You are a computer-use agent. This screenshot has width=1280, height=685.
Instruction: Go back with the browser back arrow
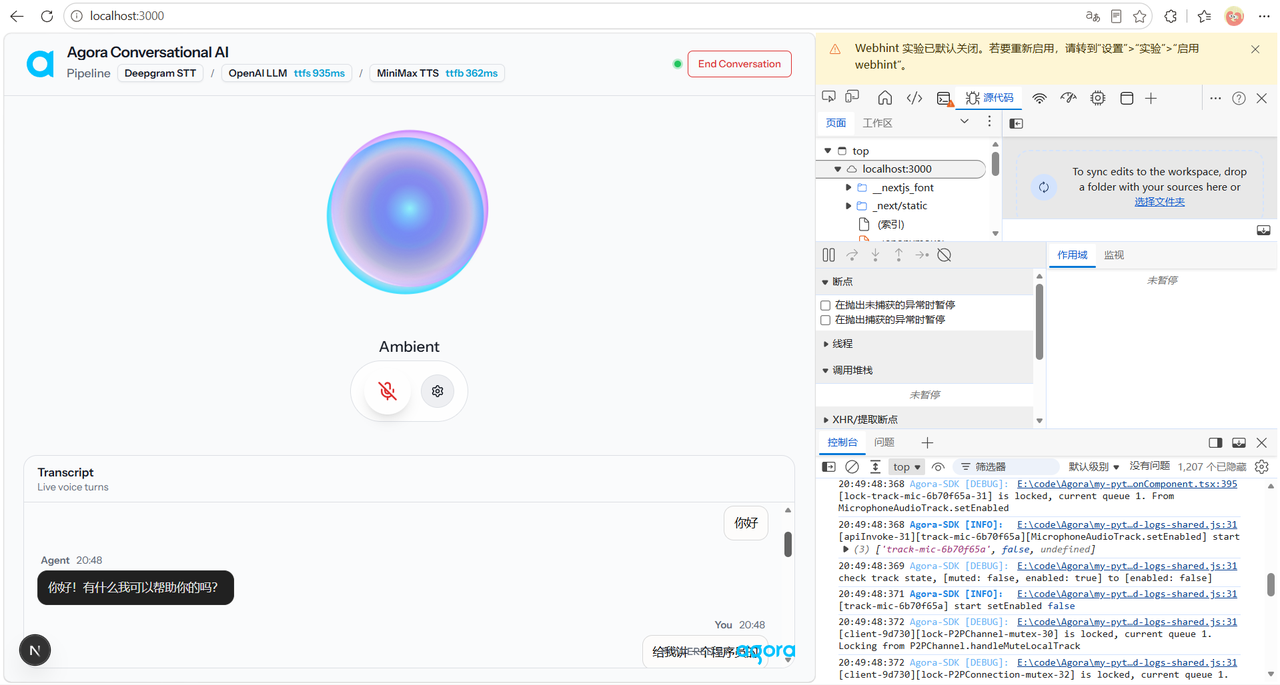point(17,16)
